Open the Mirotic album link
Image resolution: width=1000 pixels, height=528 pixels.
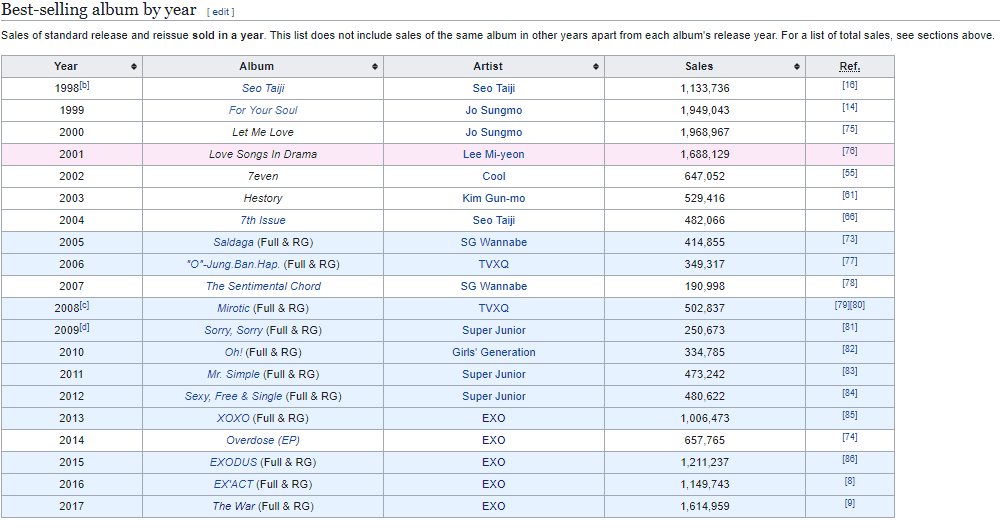pos(233,308)
